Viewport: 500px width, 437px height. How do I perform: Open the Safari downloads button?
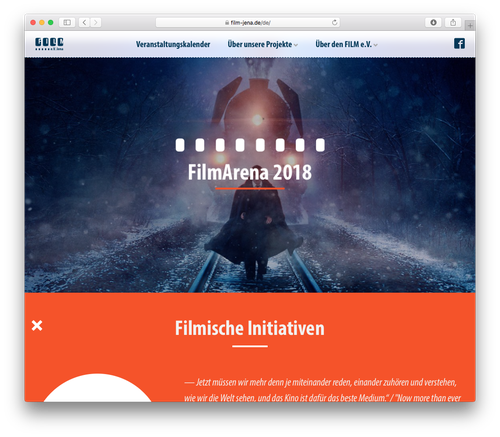click(433, 22)
